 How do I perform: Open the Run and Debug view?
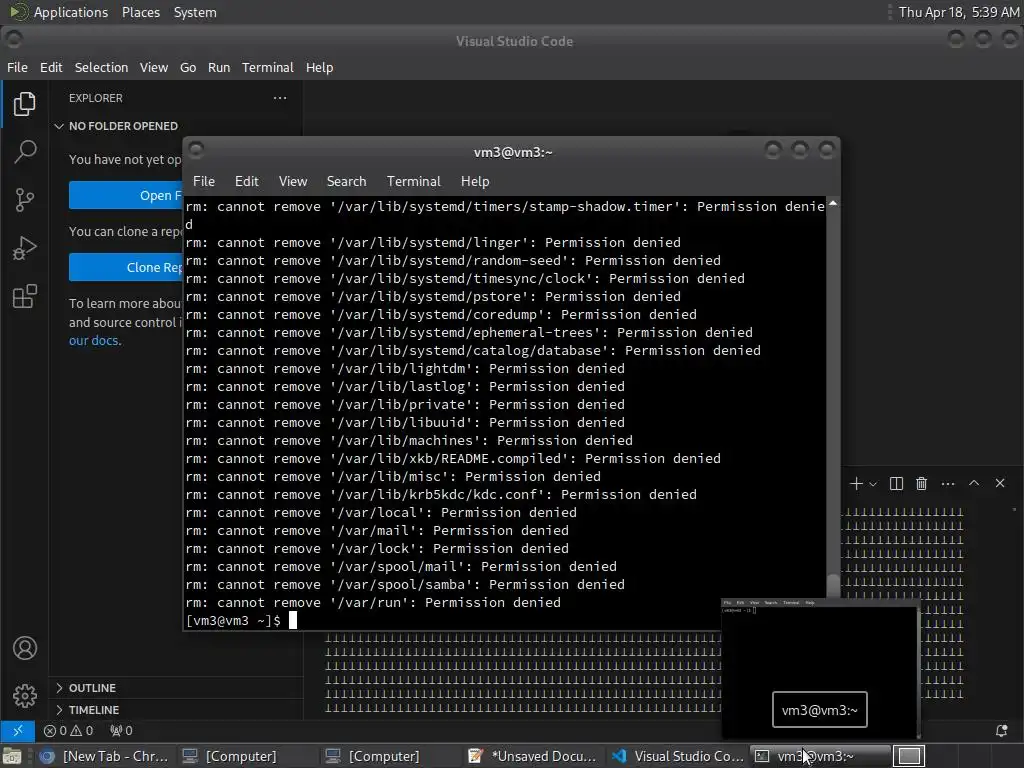point(24,248)
